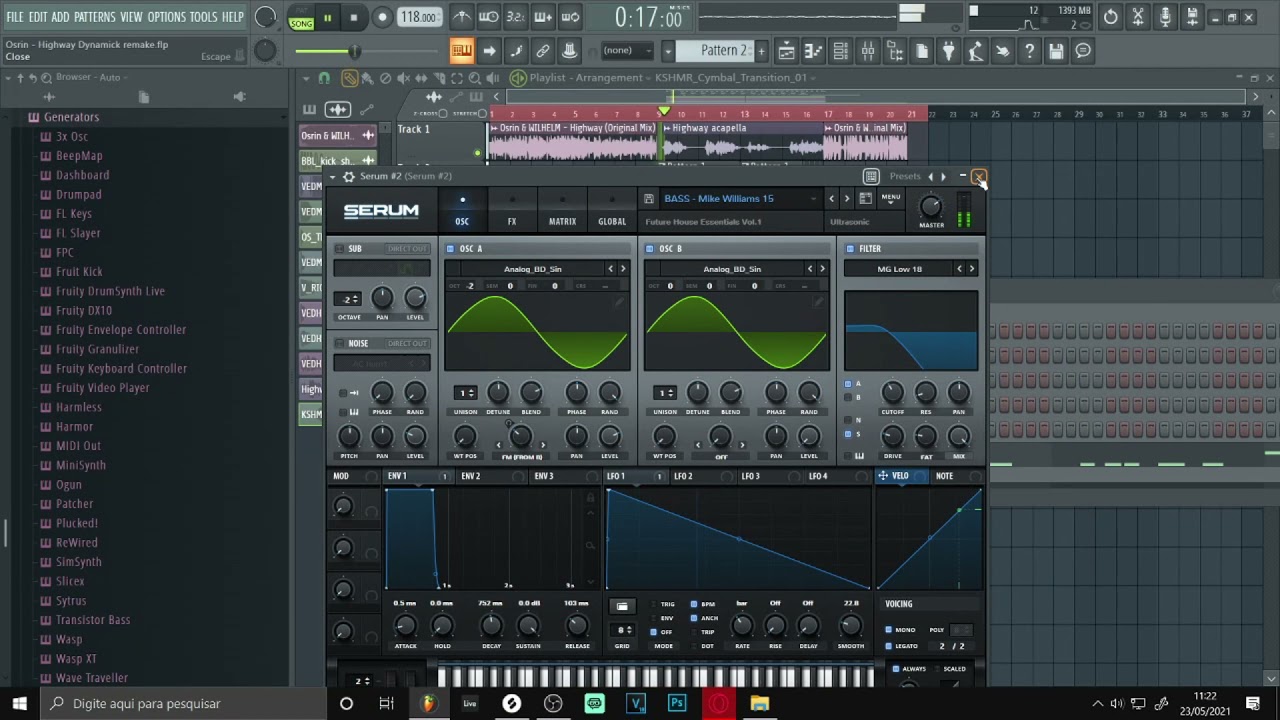The height and width of the screenshot is (720, 1280).
Task: Select Sytrus in the Generators list
Action: pos(71,601)
